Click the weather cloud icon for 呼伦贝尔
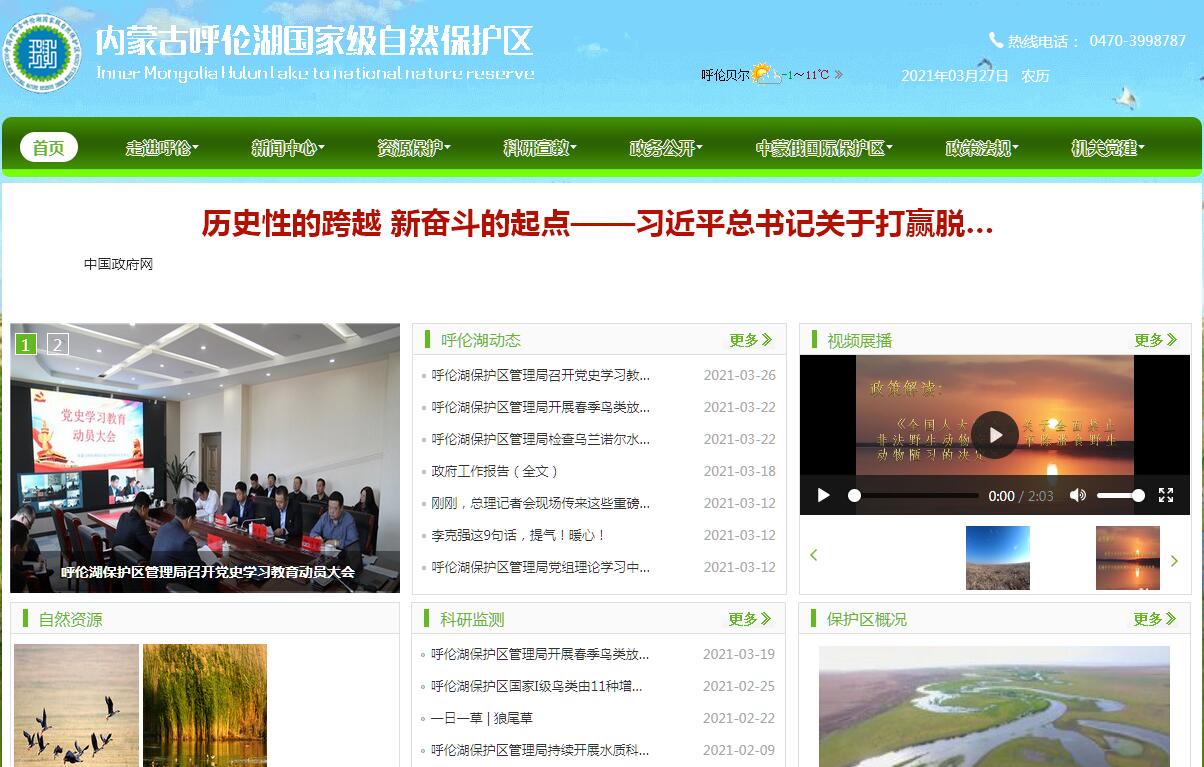This screenshot has height=767, width=1204. [x=766, y=74]
